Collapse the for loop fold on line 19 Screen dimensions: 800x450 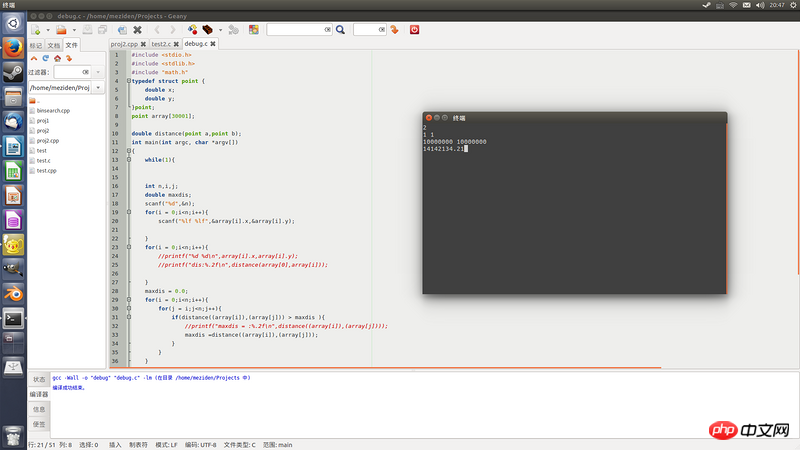129,212
